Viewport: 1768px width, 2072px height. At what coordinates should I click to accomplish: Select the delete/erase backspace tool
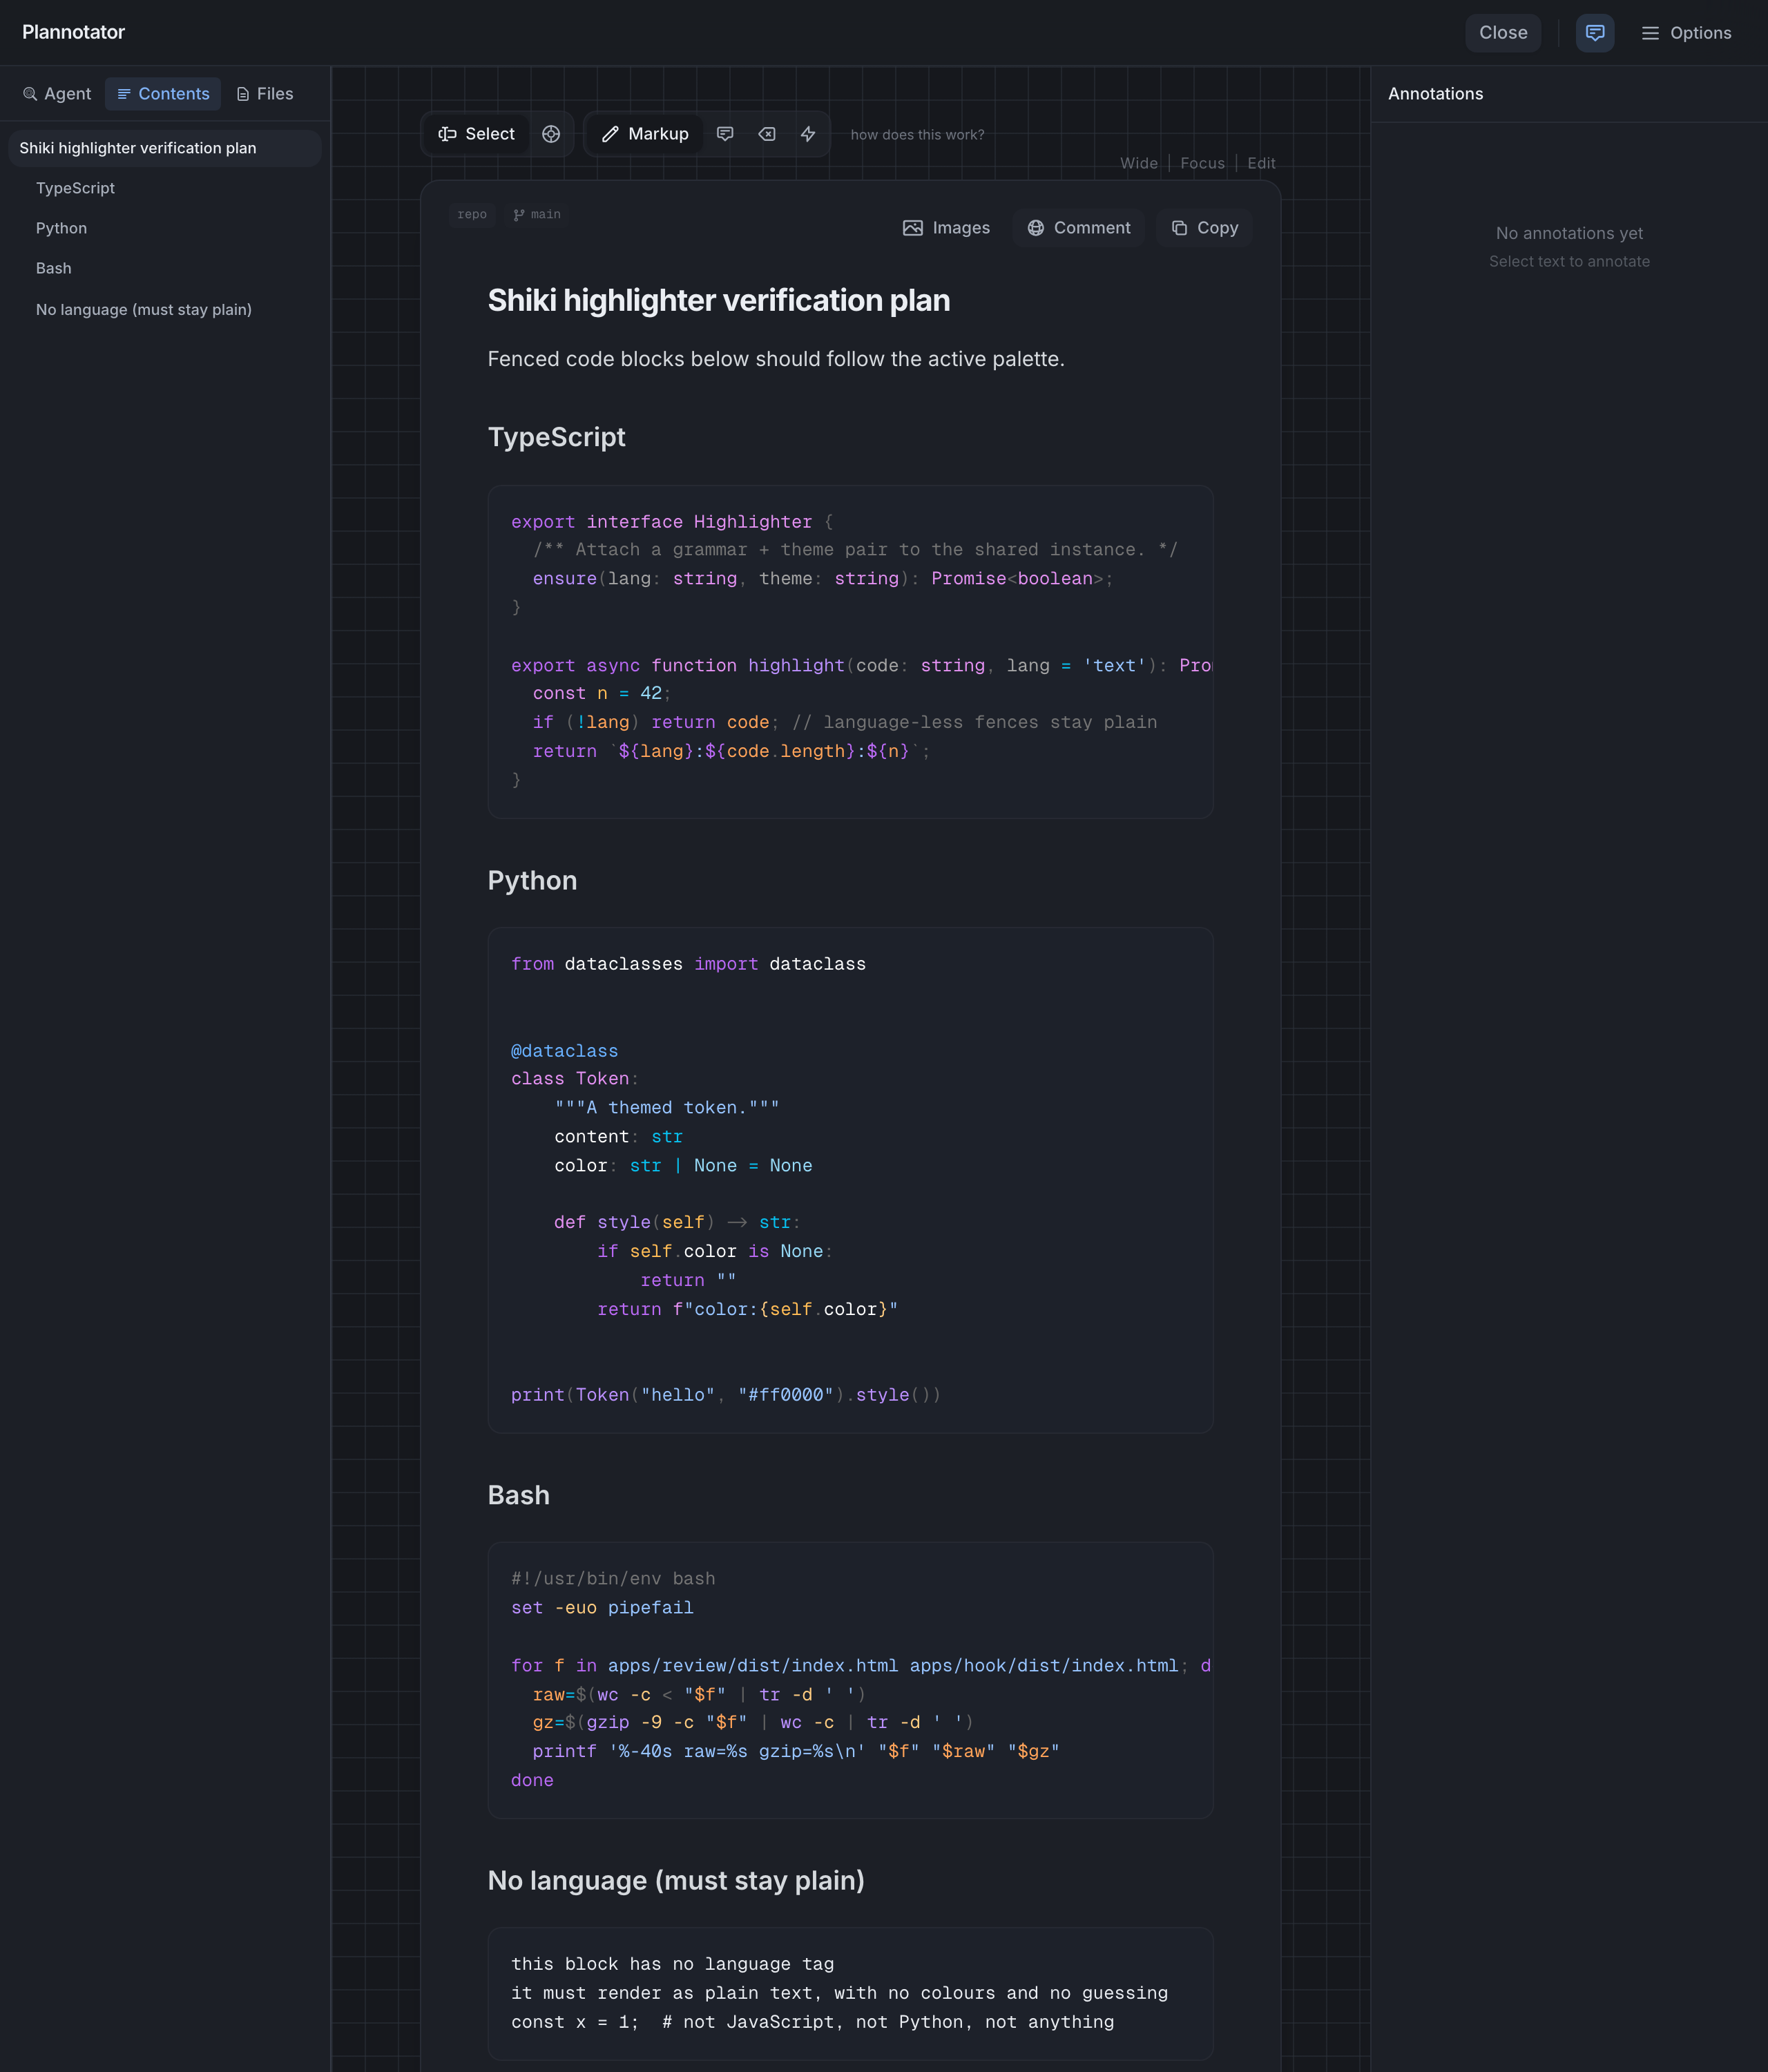coord(767,134)
